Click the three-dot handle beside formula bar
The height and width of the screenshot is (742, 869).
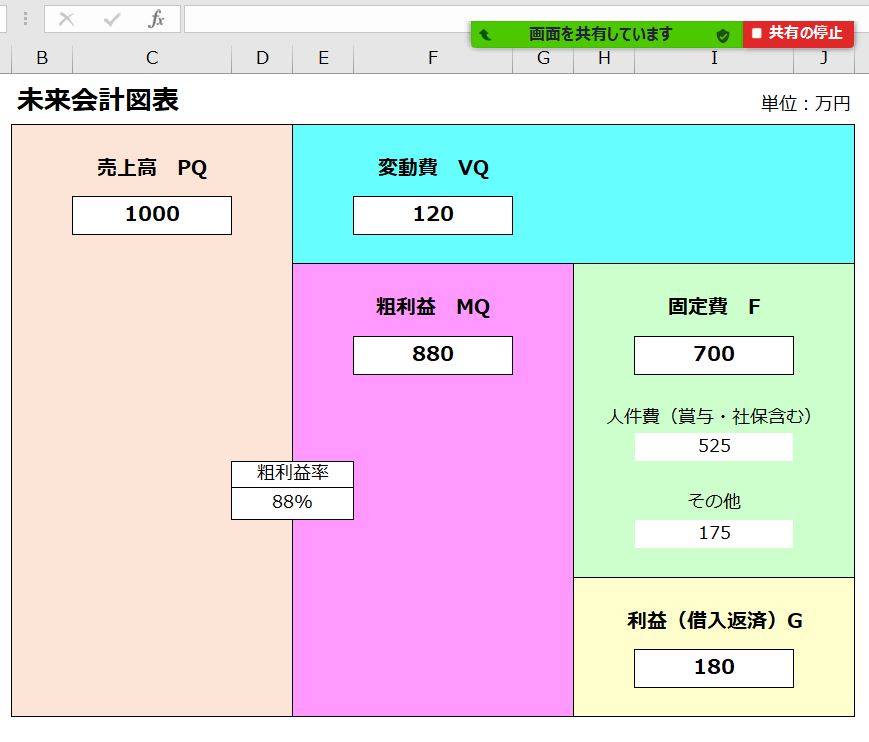pyautogui.click(x=25, y=19)
